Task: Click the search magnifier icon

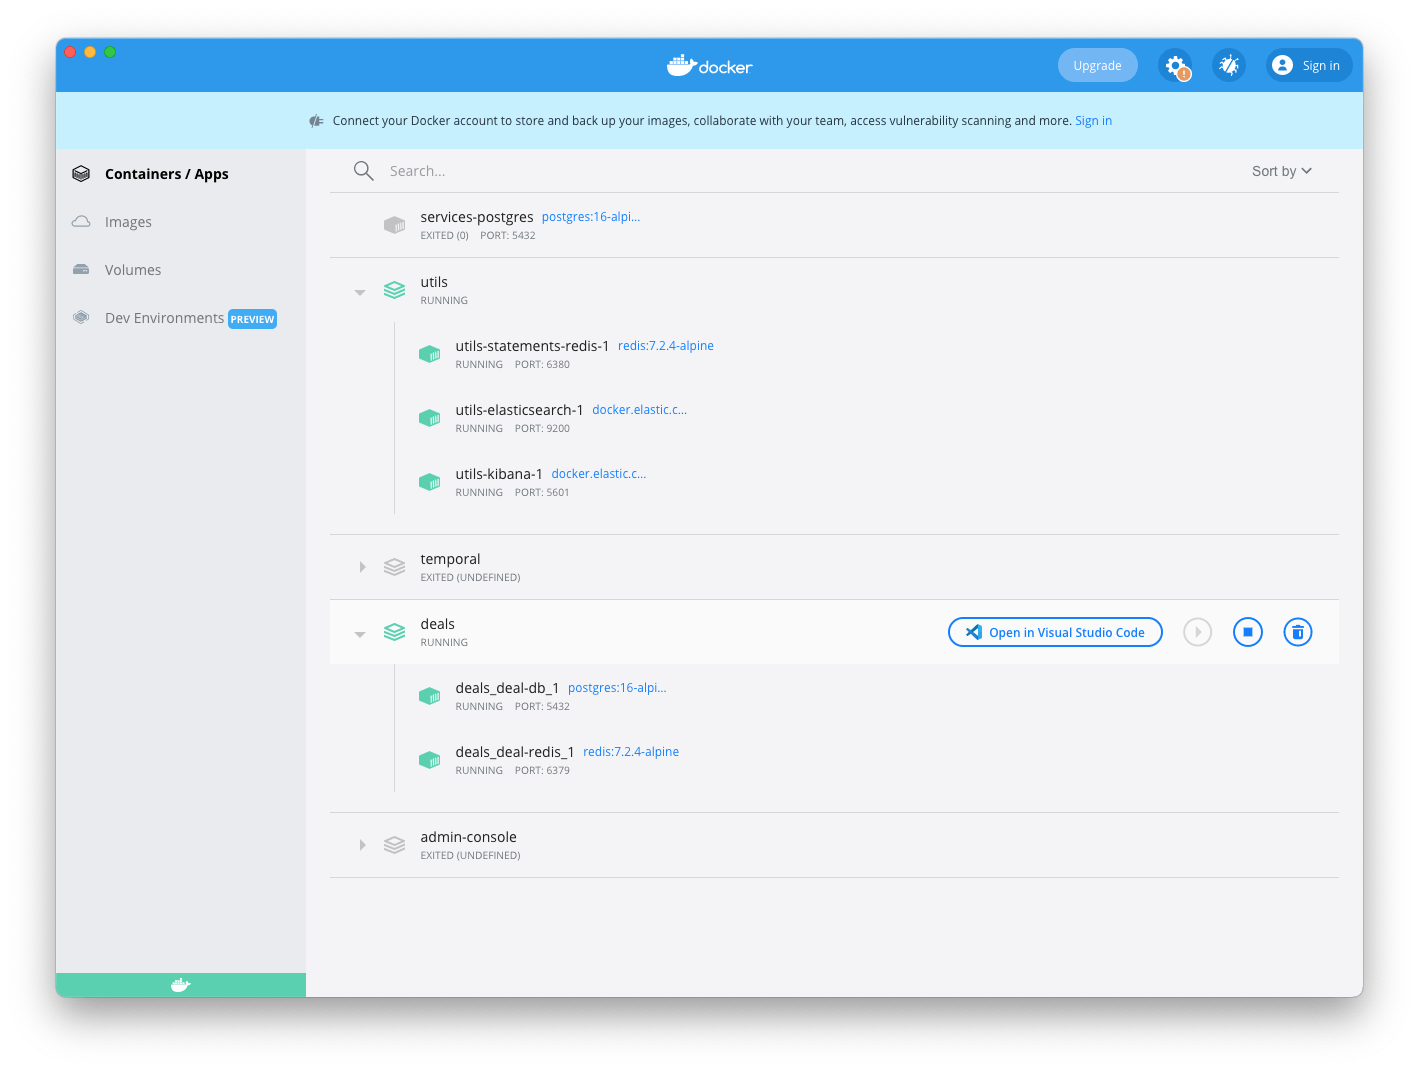Action: (x=363, y=171)
